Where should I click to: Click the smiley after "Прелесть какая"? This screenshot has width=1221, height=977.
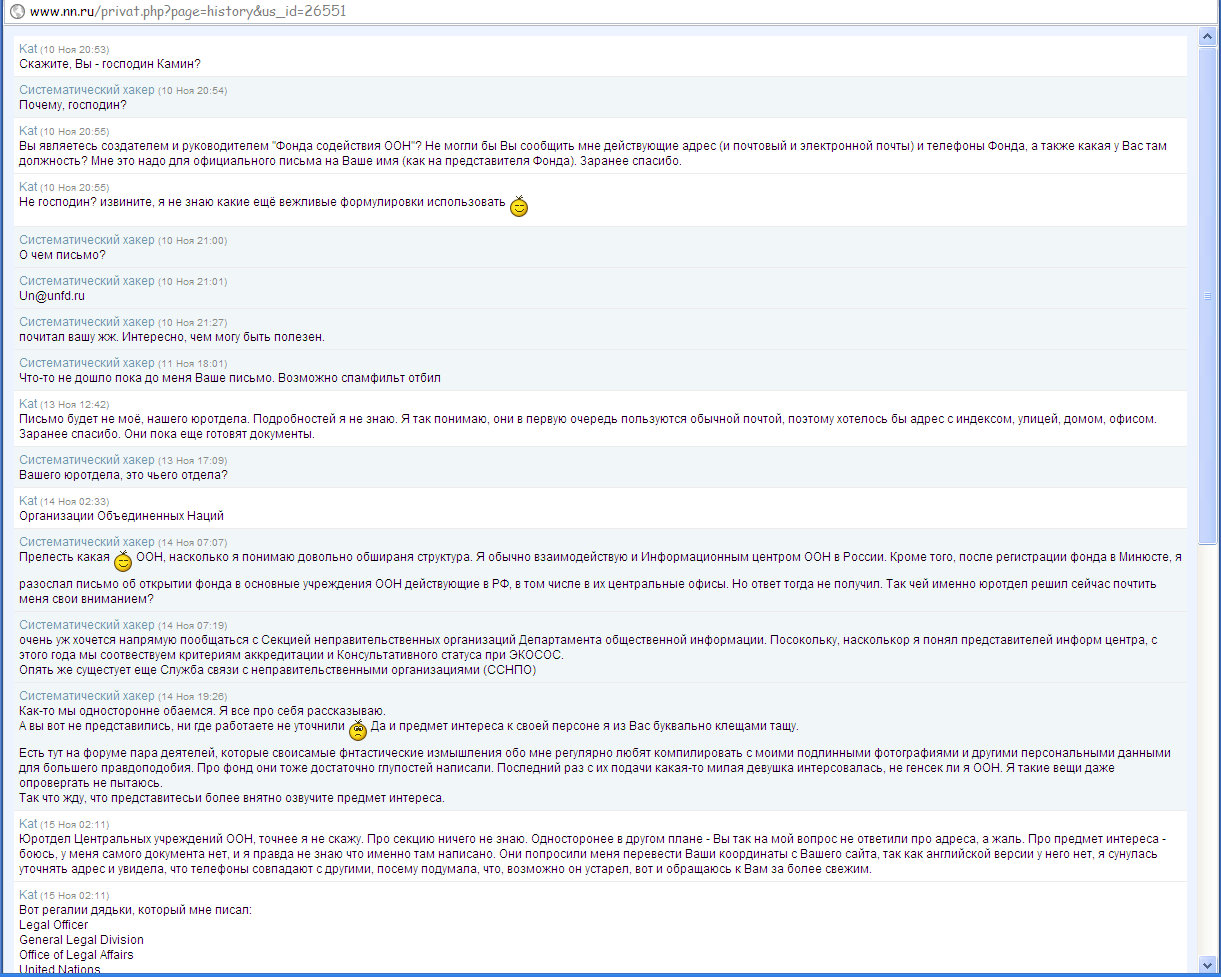click(123, 561)
